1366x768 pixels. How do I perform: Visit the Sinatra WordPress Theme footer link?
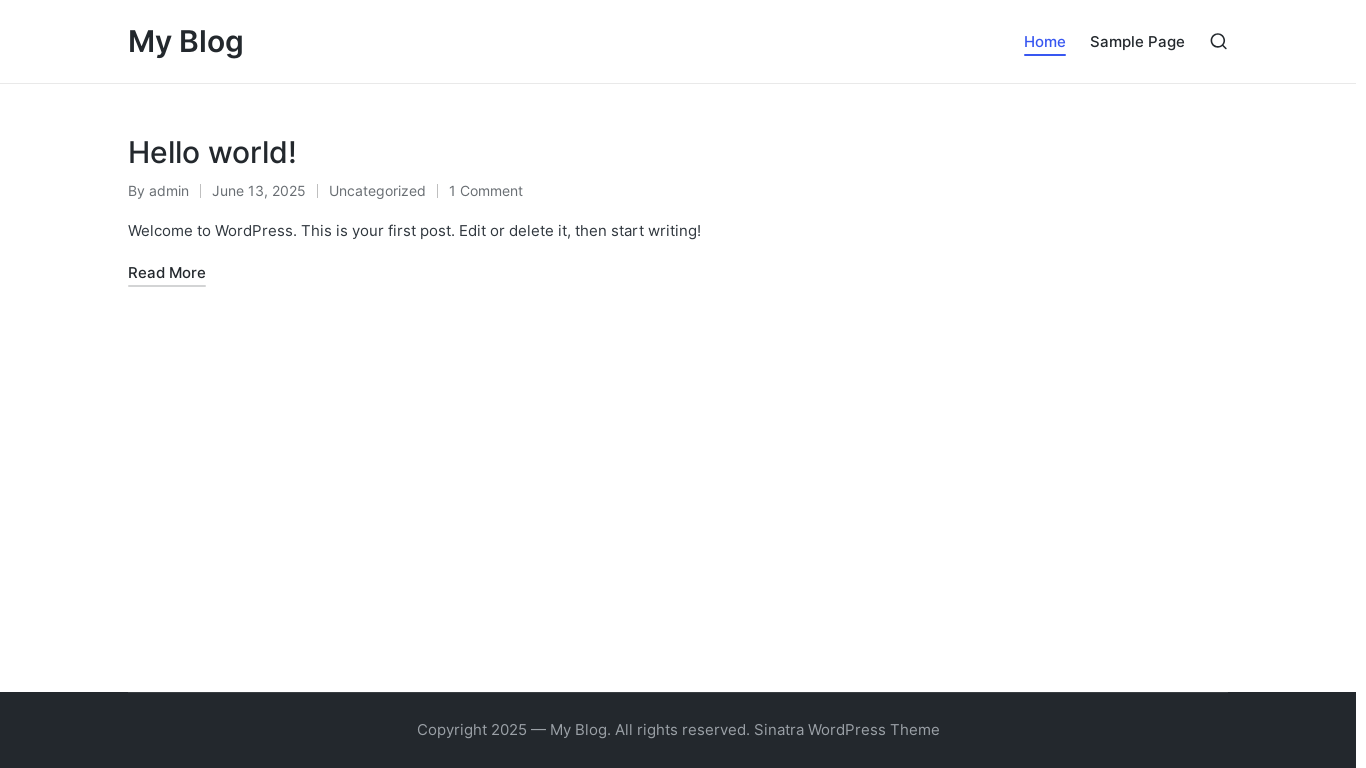tap(847, 730)
